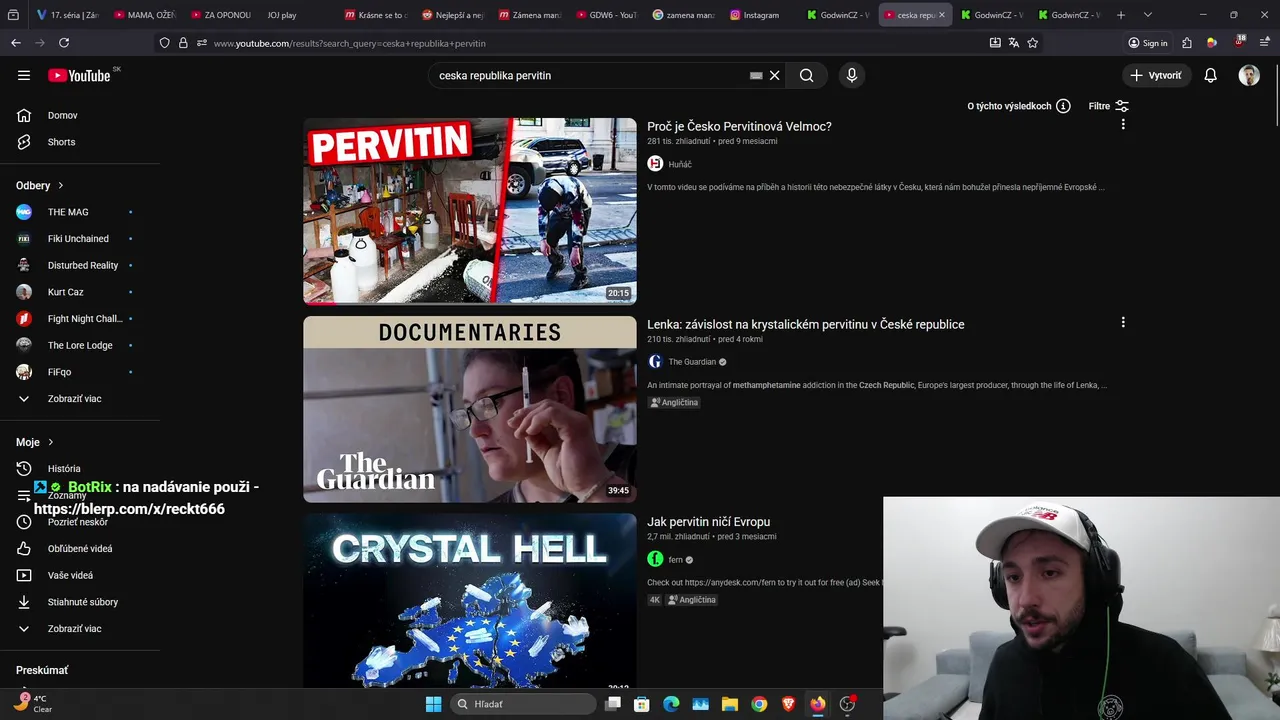Open Fiki Unchained subscription

80,239
